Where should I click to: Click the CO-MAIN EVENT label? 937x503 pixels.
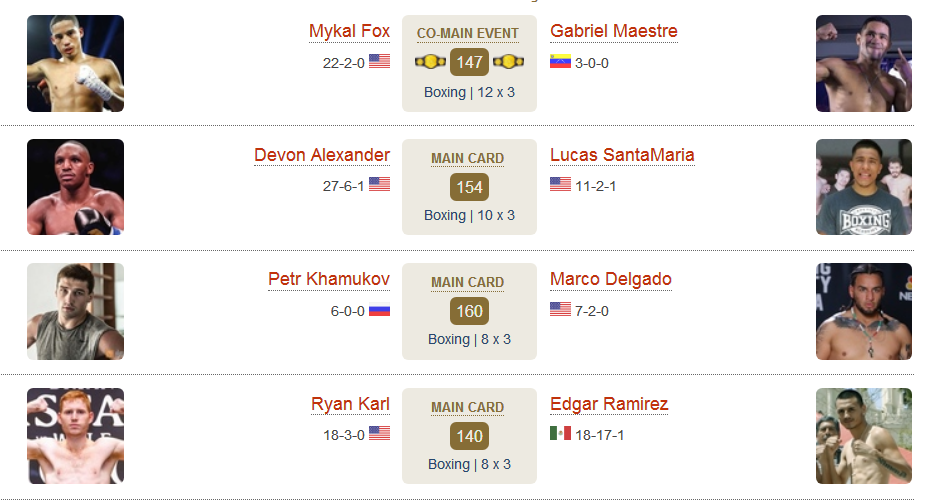468,34
